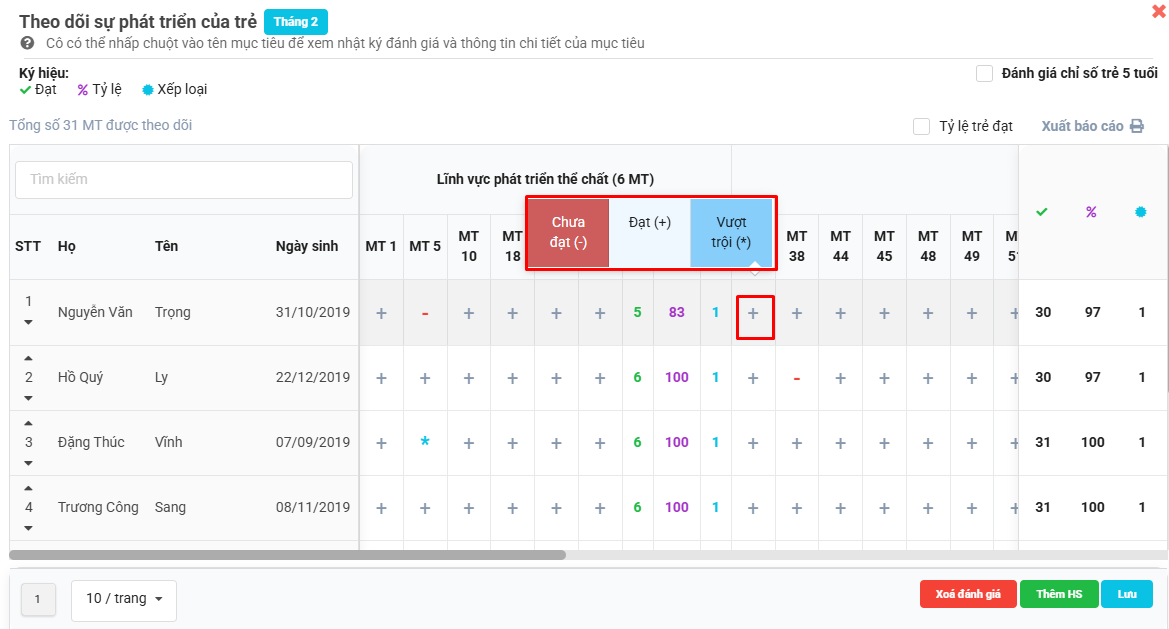1169x629 pixels.
Task: Close the dialog with red X
Action: point(1159,12)
